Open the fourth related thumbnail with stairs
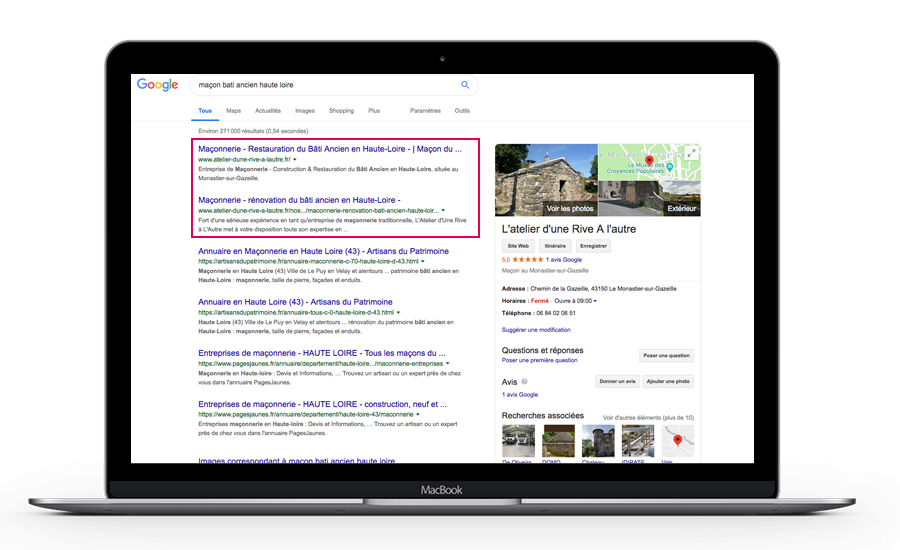Viewport: 900px width, 550px height. (638, 441)
